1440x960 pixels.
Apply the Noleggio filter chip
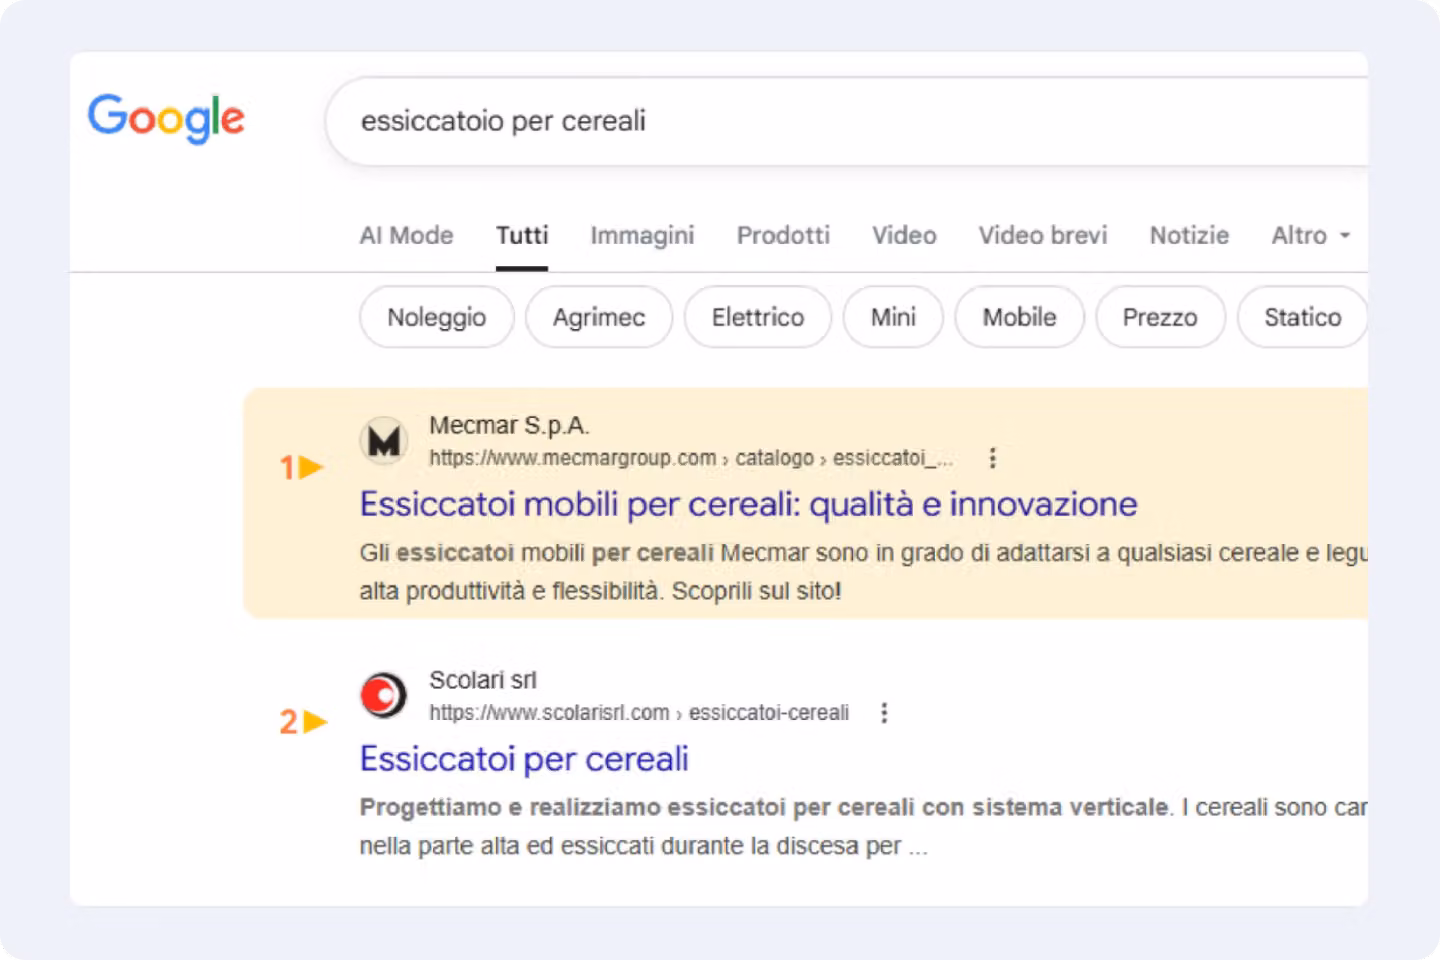click(437, 317)
